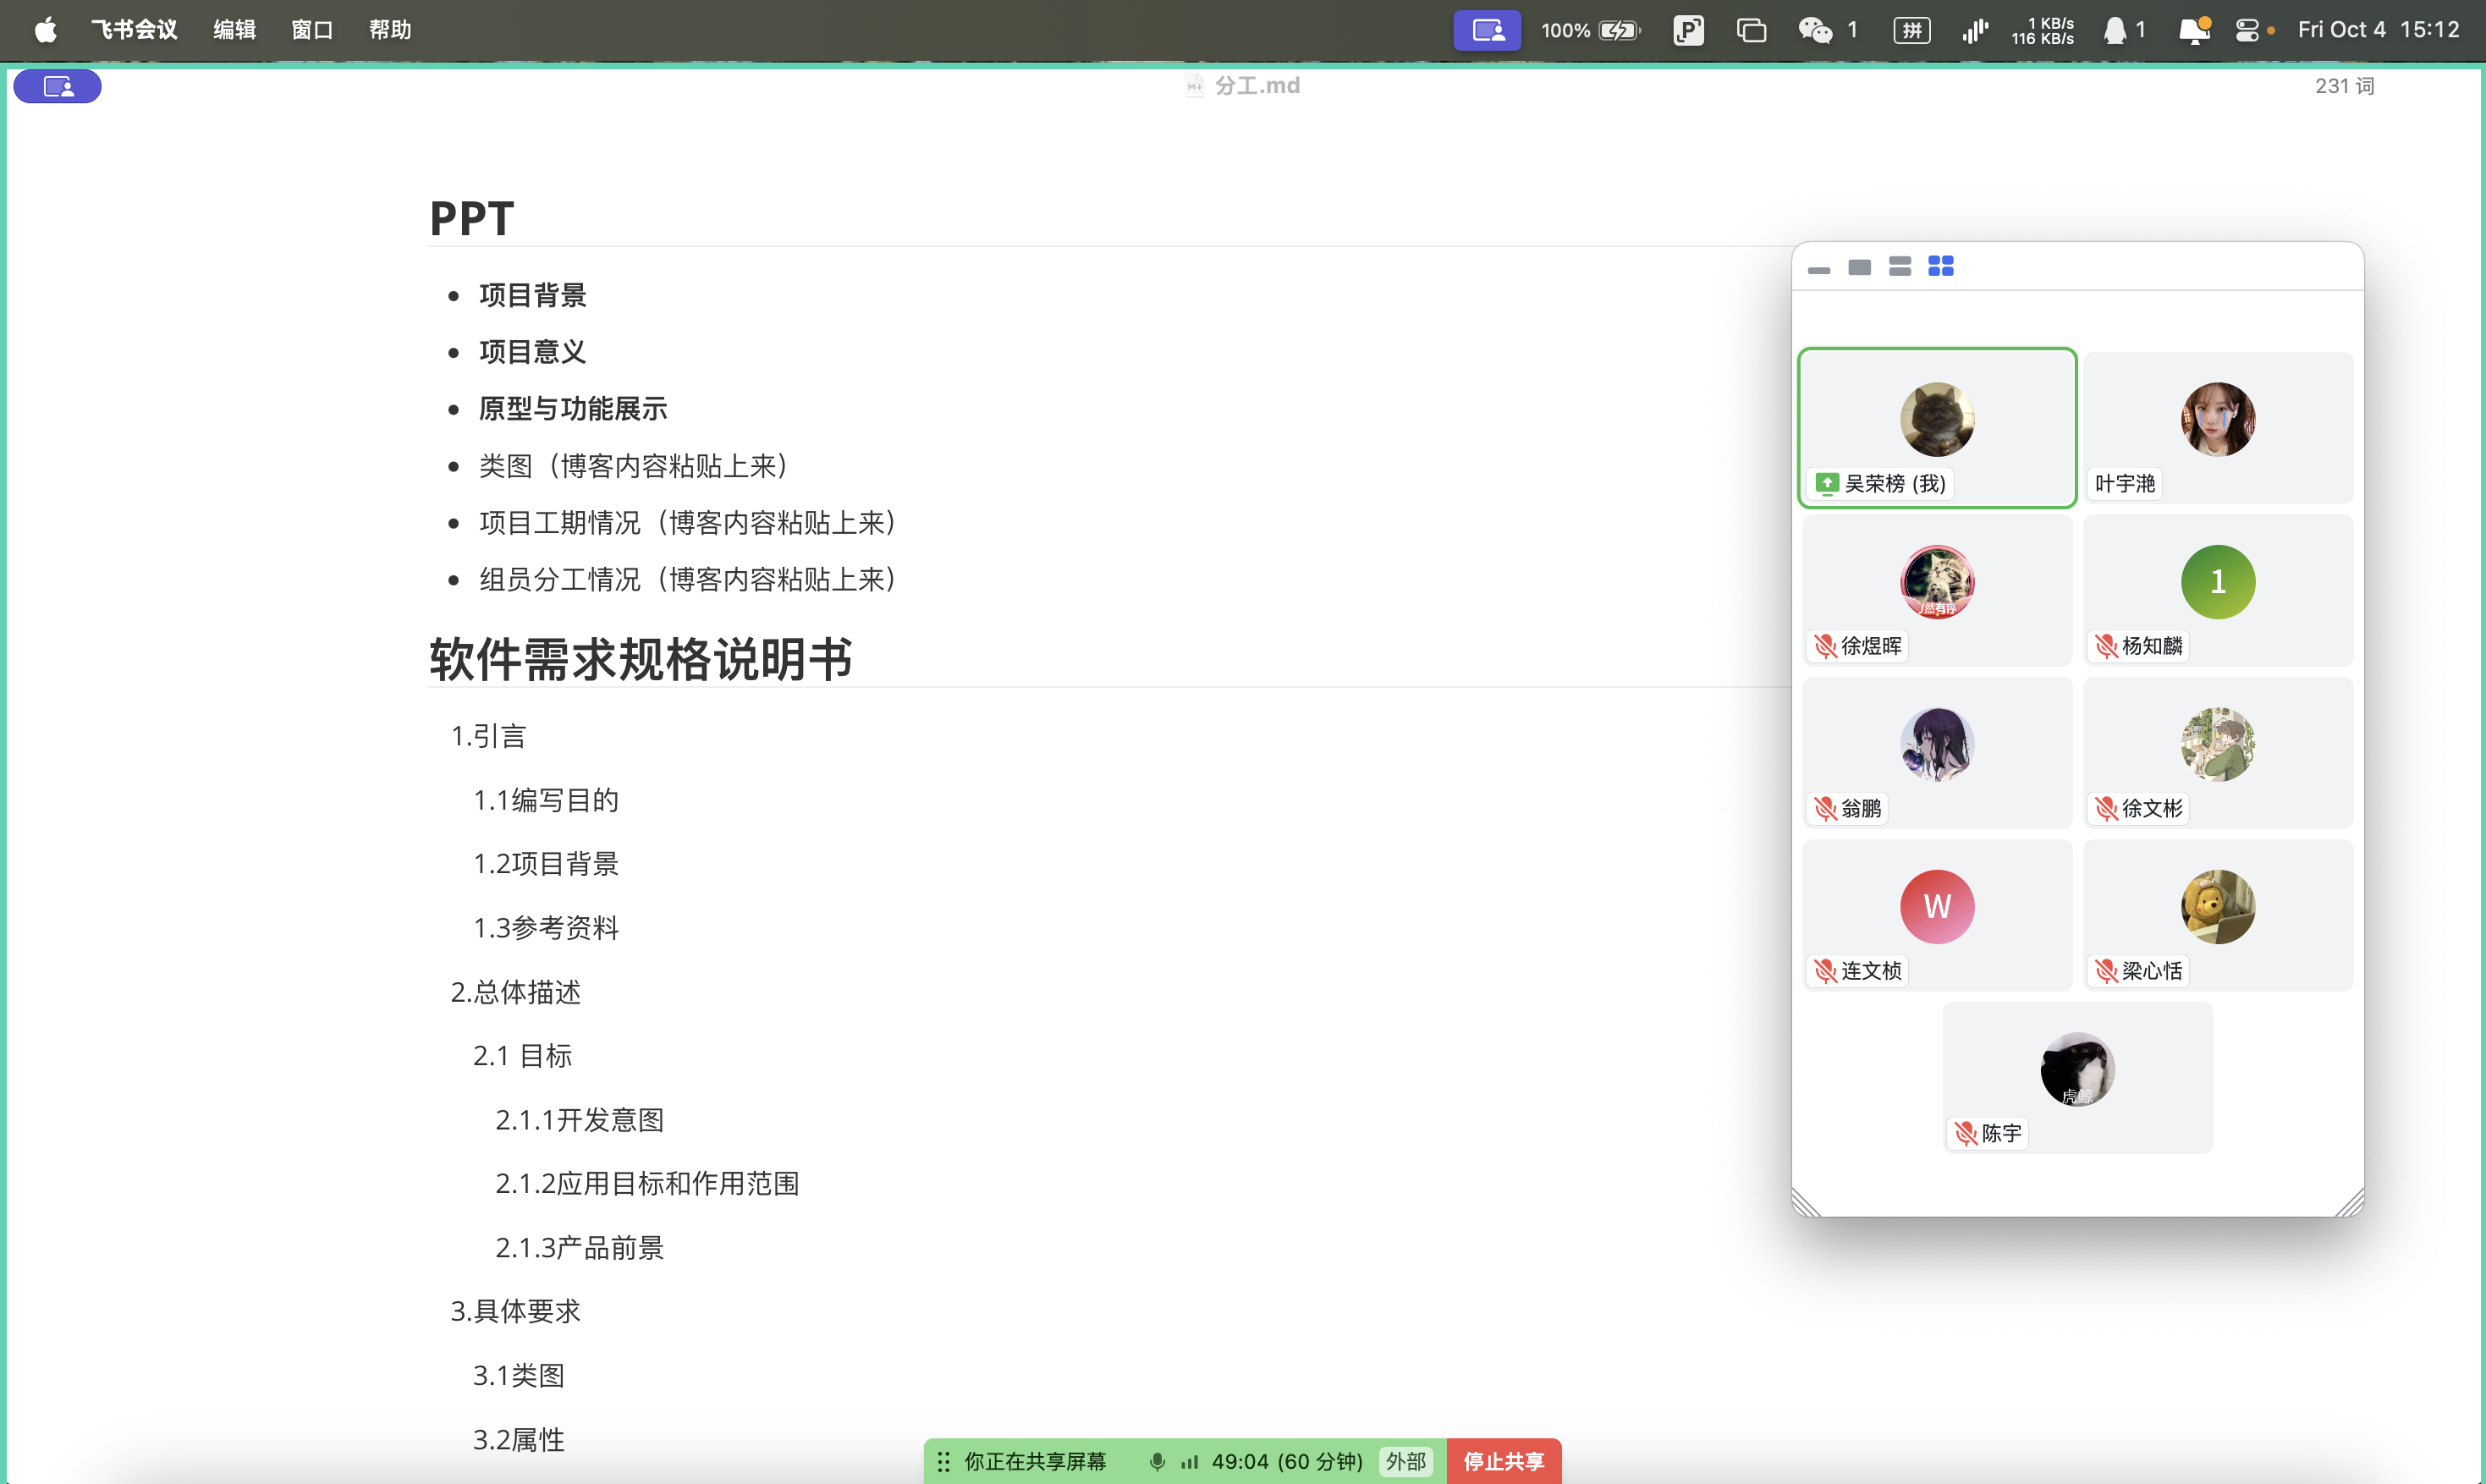Click the red 停止共享 button
This screenshot has height=1484, width=2486.
(1503, 1461)
